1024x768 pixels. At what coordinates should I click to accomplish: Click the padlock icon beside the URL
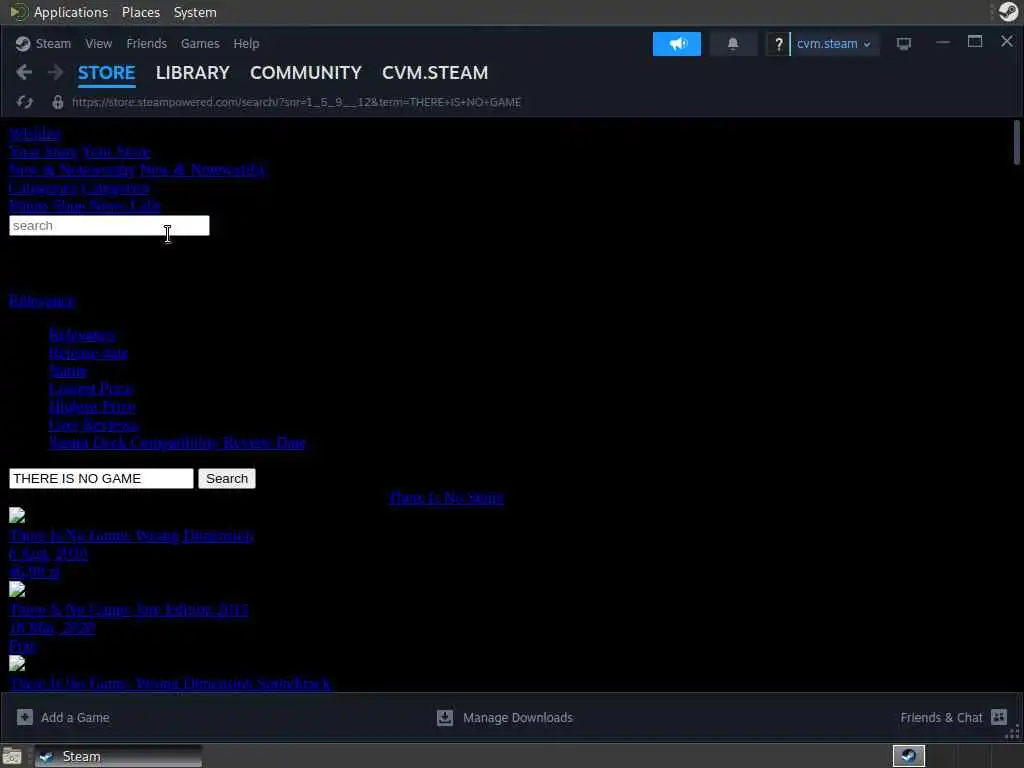pyautogui.click(x=57, y=103)
